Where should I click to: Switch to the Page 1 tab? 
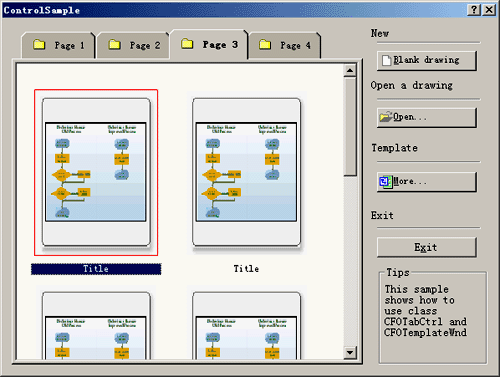tap(58, 45)
